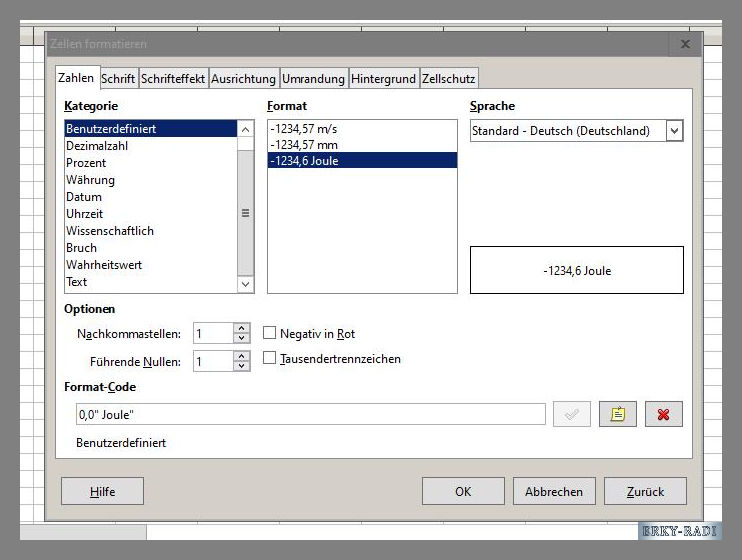This screenshot has height=560, width=742.
Task: Decrease Nachkommastellen with down arrow
Action: click(242, 338)
